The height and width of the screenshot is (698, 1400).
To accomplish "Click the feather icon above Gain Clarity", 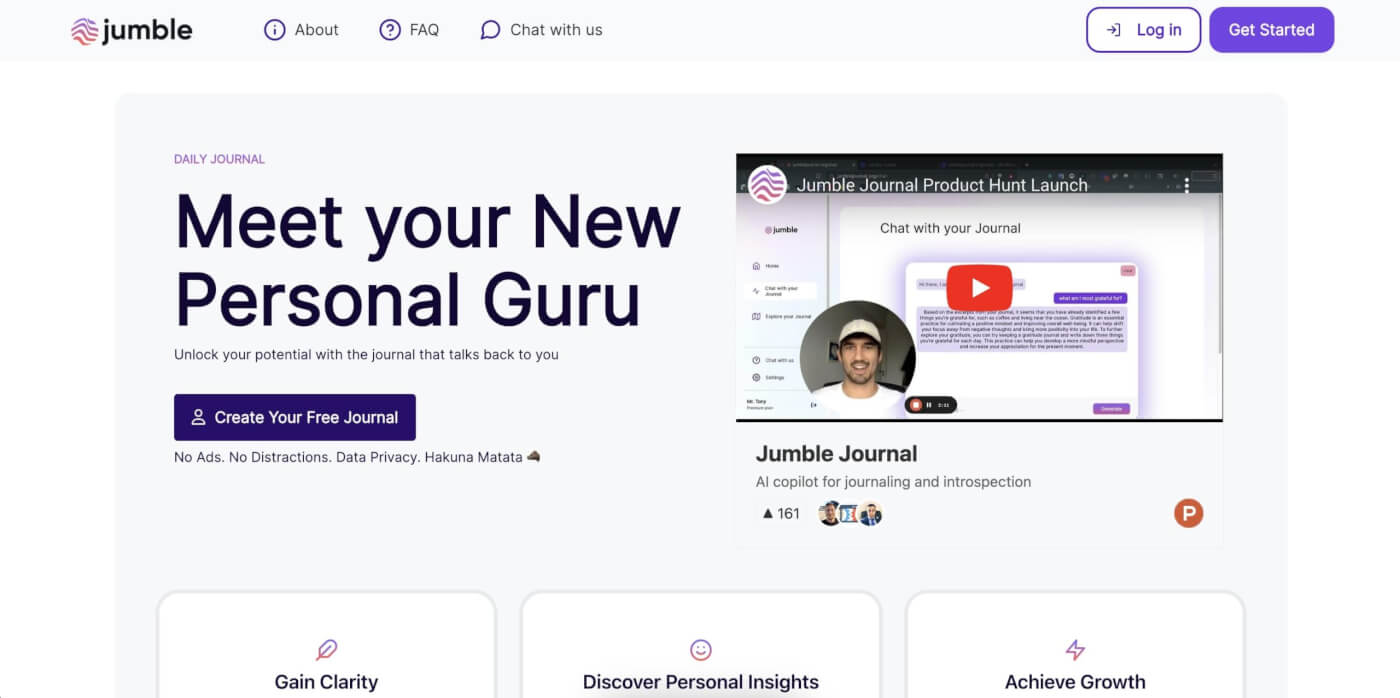I will point(326,650).
